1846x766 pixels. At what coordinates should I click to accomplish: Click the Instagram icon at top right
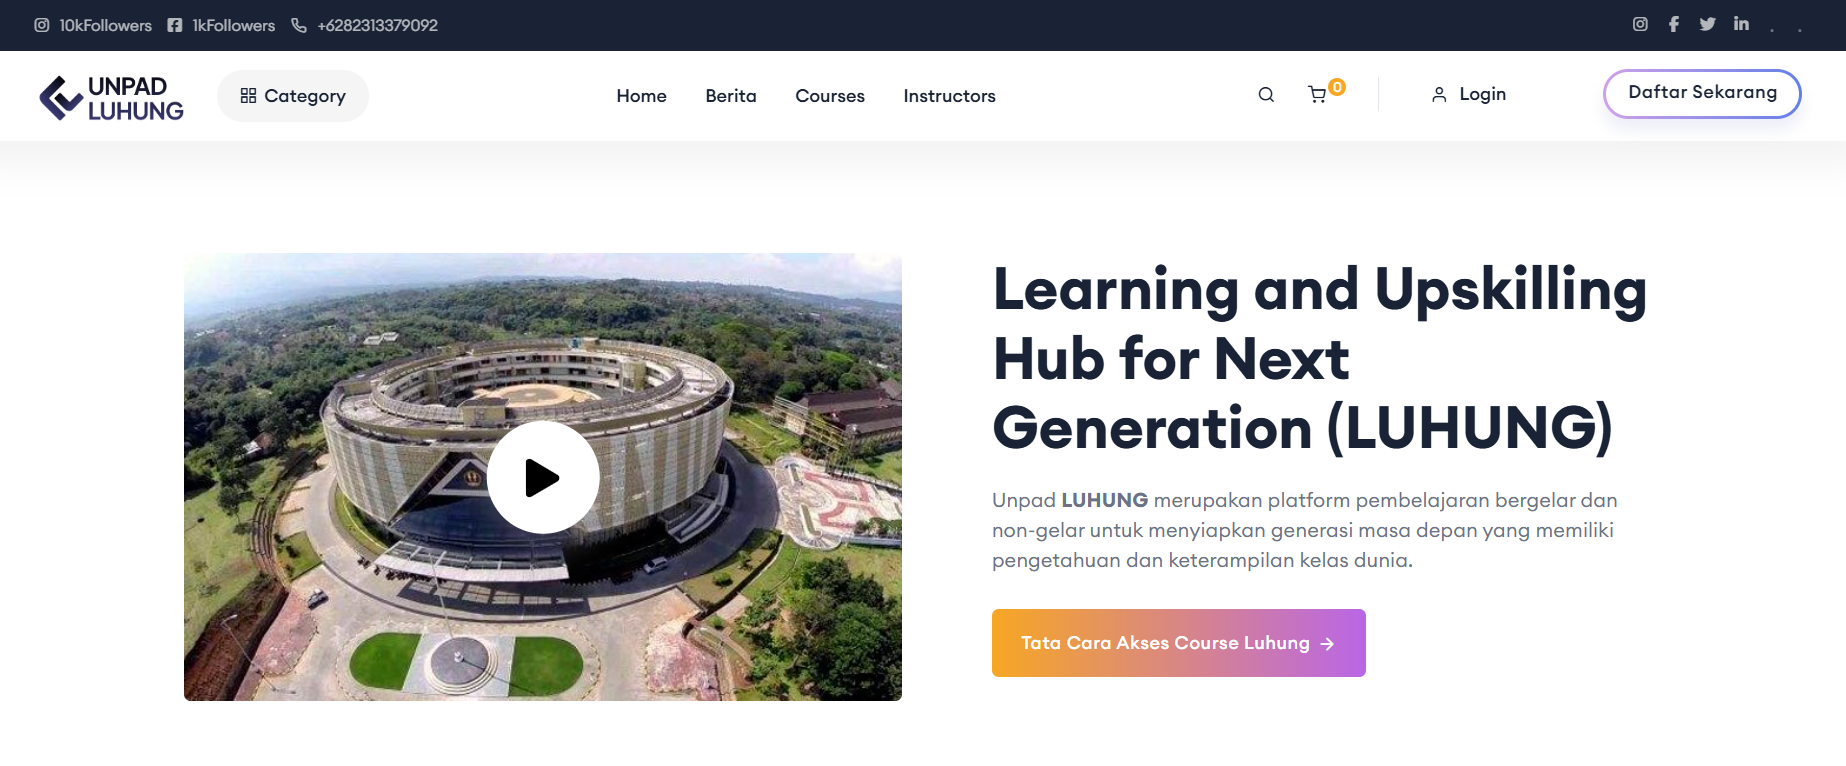[x=1640, y=24]
